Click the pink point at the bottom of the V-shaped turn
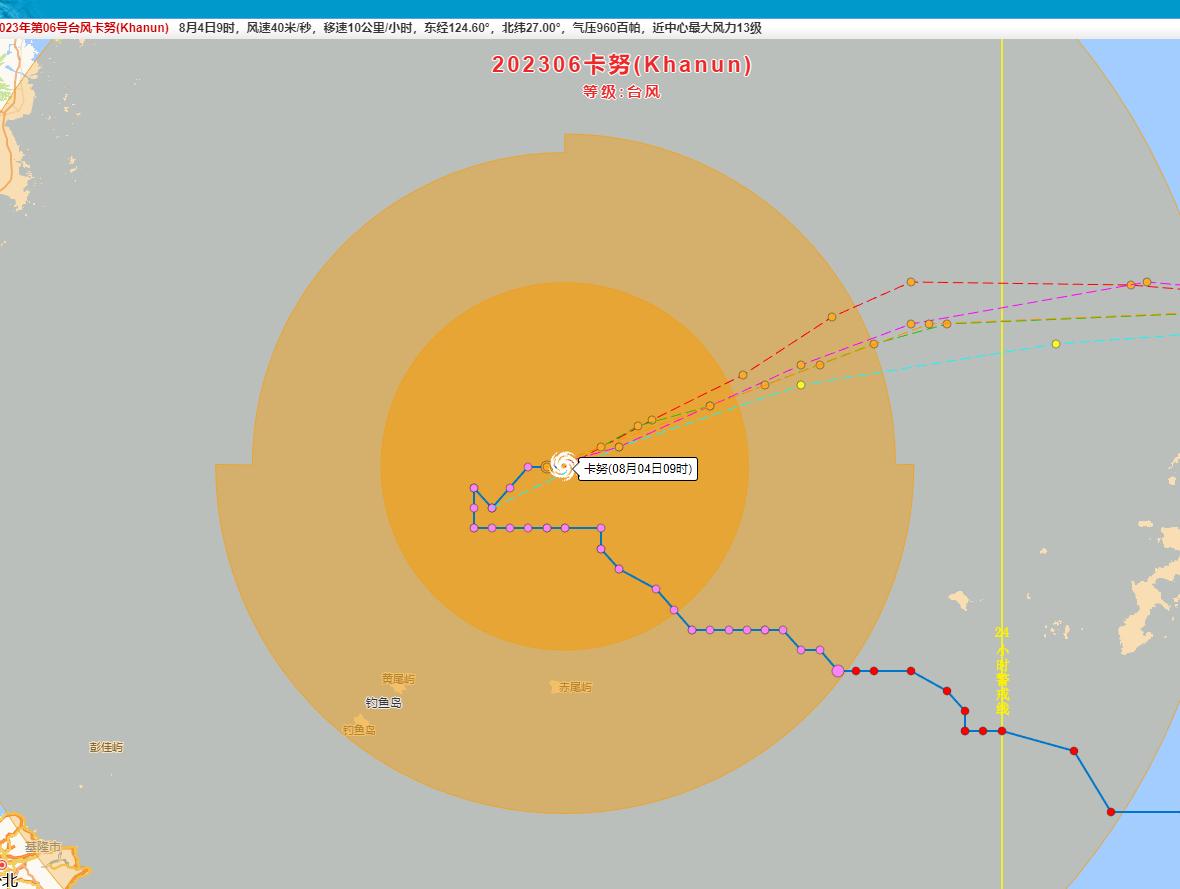This screenshot has width=1180, height=889. [491, 508]
